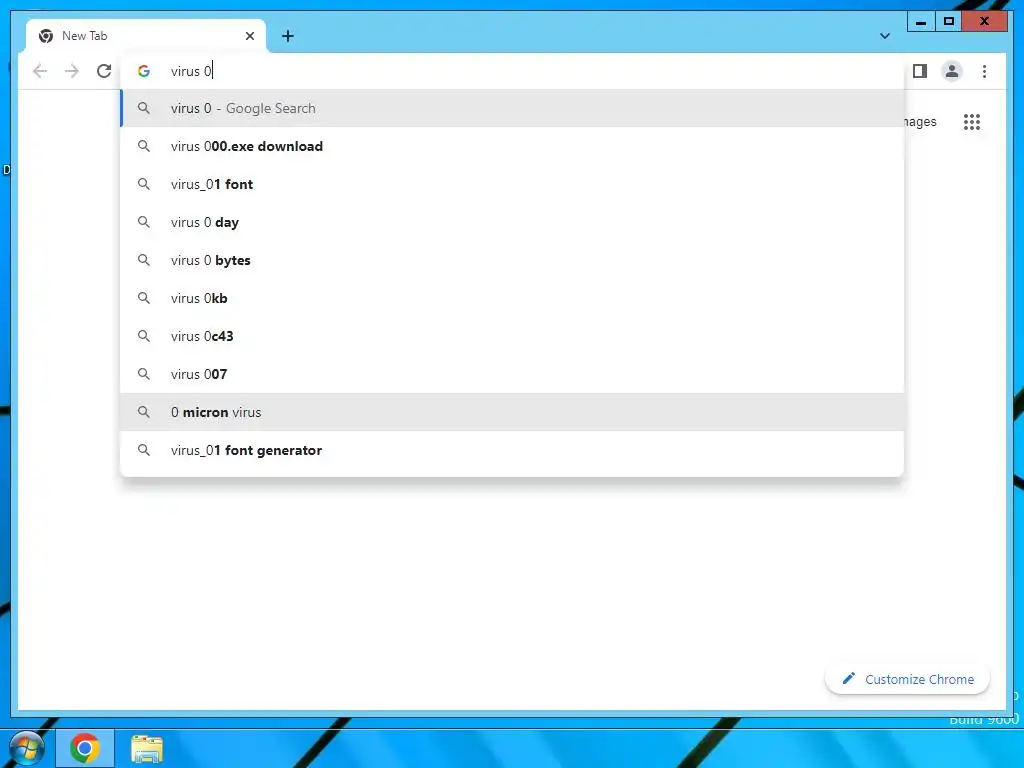Reload the current page
Image resolution: width=1024 pixels, height=768 pixels.
pos(104,71)
